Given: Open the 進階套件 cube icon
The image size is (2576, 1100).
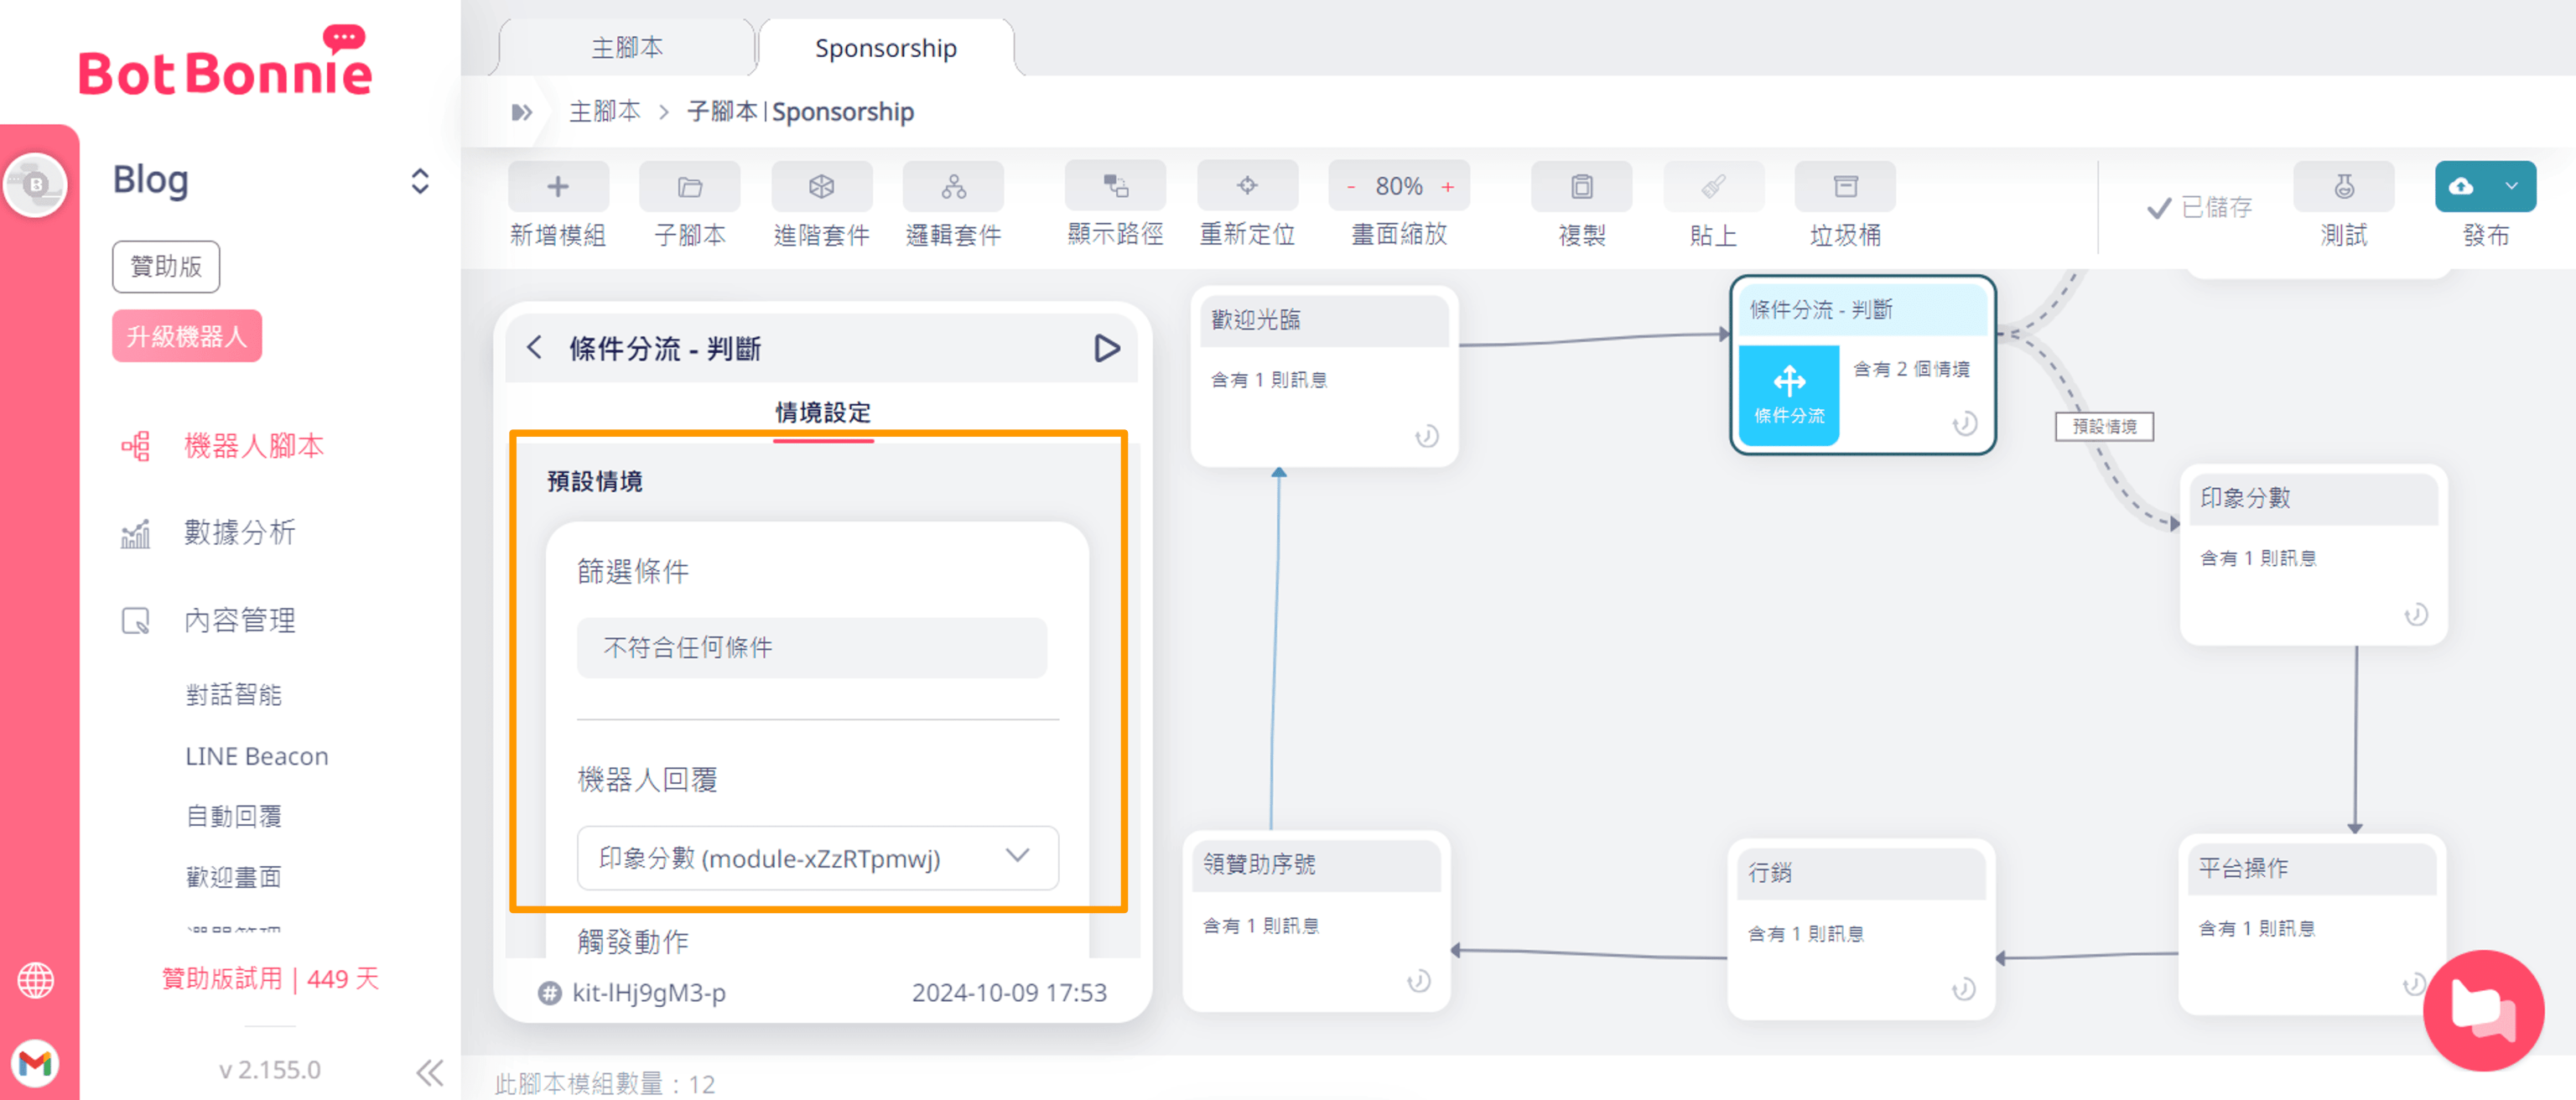Looking at the screenshot, I should tap(821, 187).
